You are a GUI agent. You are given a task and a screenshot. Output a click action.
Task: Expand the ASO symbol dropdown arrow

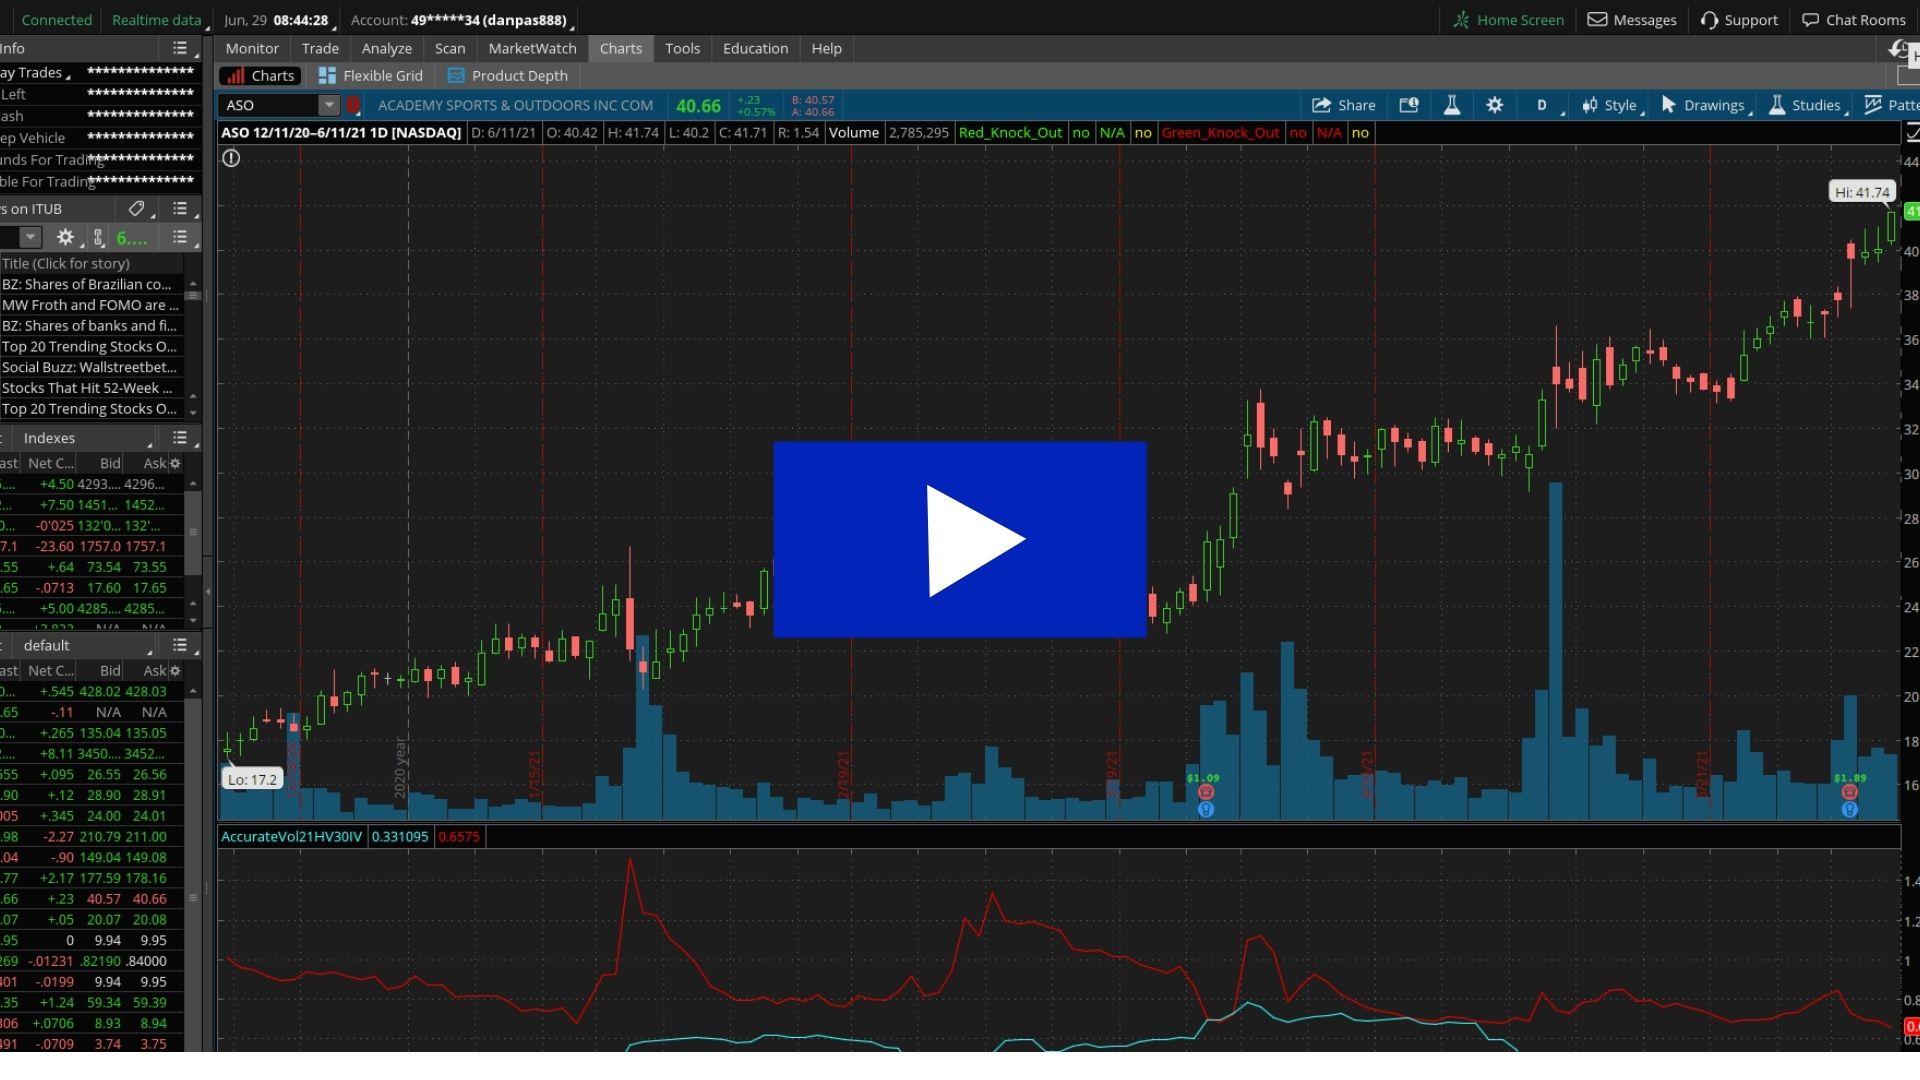tap(329, 105)
